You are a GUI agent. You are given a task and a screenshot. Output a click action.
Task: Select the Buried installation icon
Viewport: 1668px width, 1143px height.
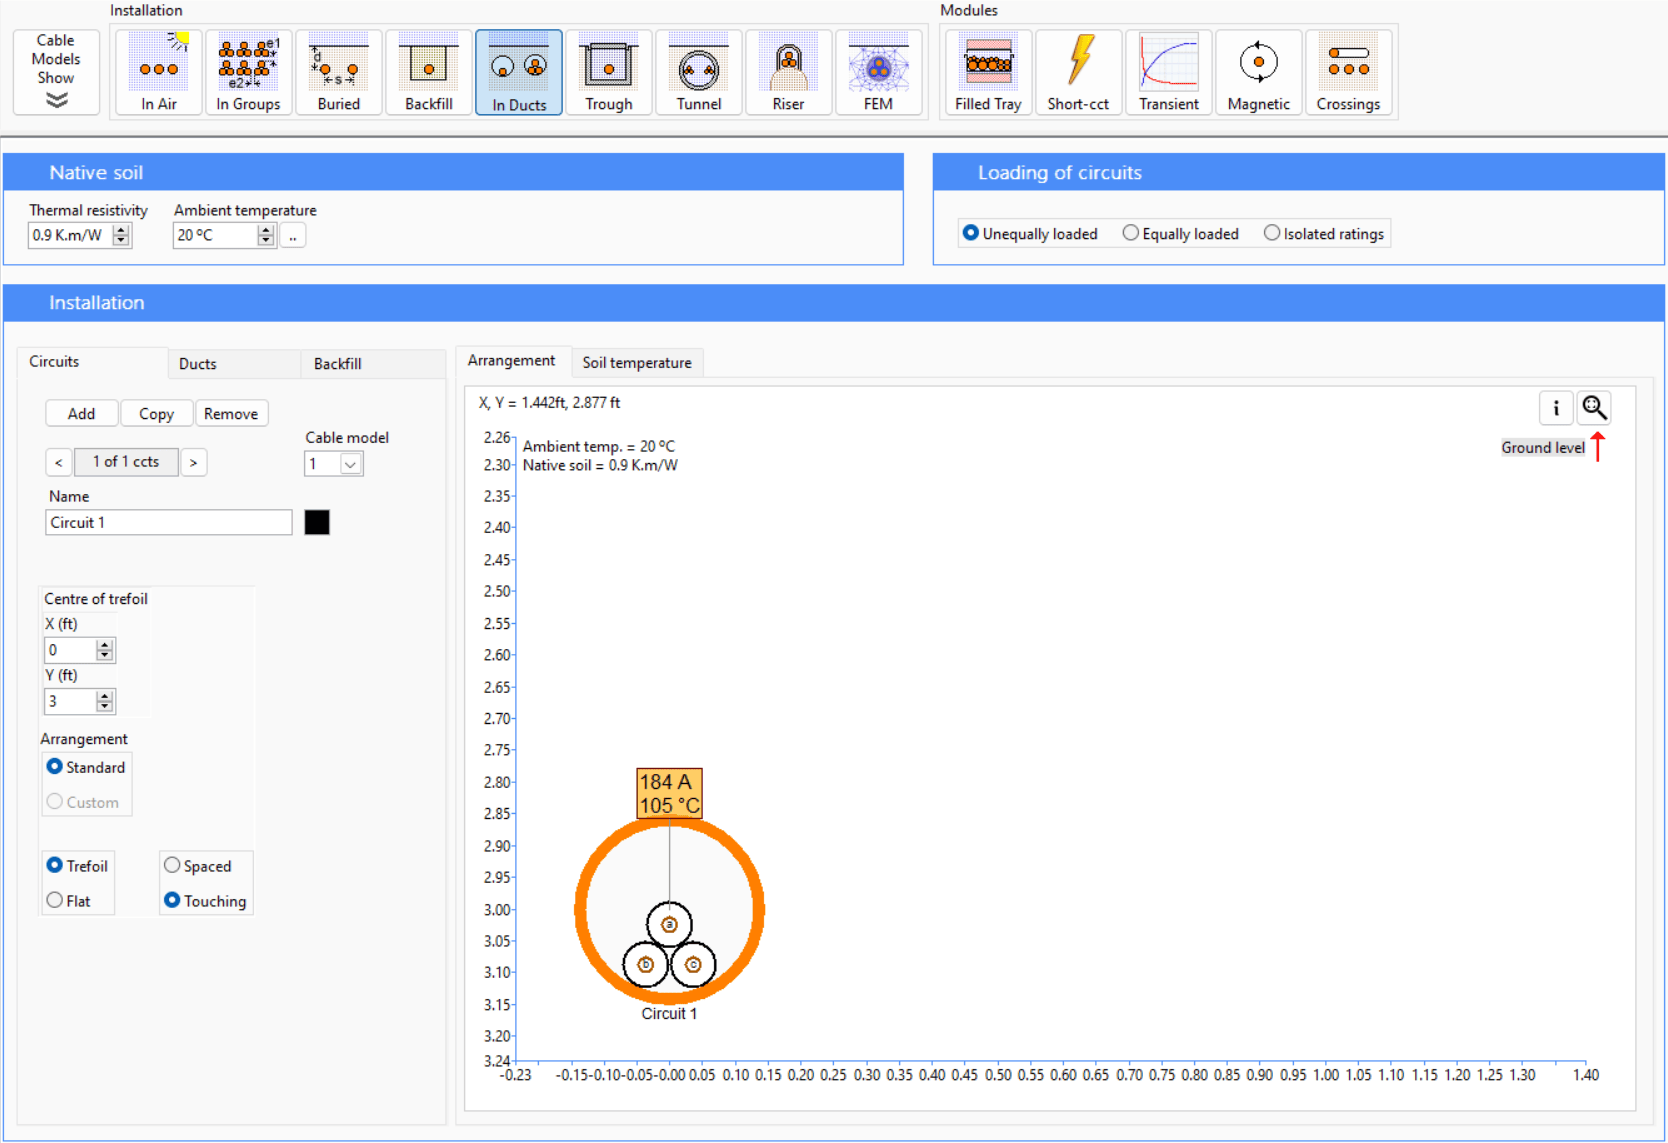click(338, 70)
